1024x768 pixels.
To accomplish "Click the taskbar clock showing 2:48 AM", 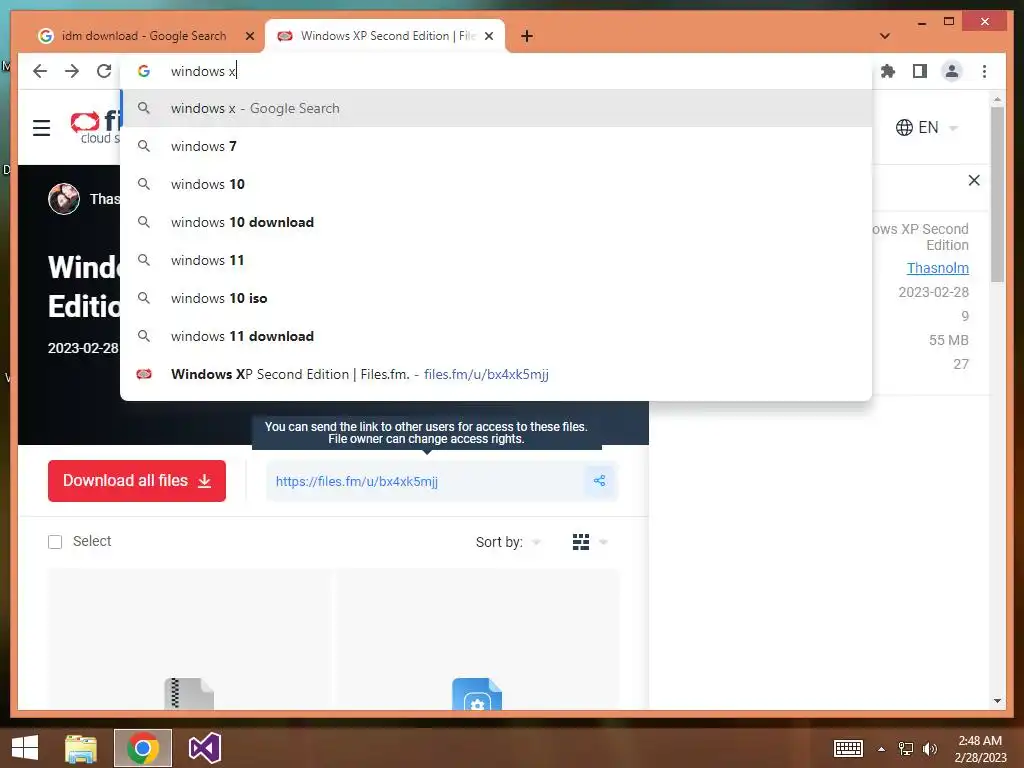I will [980, 748].
